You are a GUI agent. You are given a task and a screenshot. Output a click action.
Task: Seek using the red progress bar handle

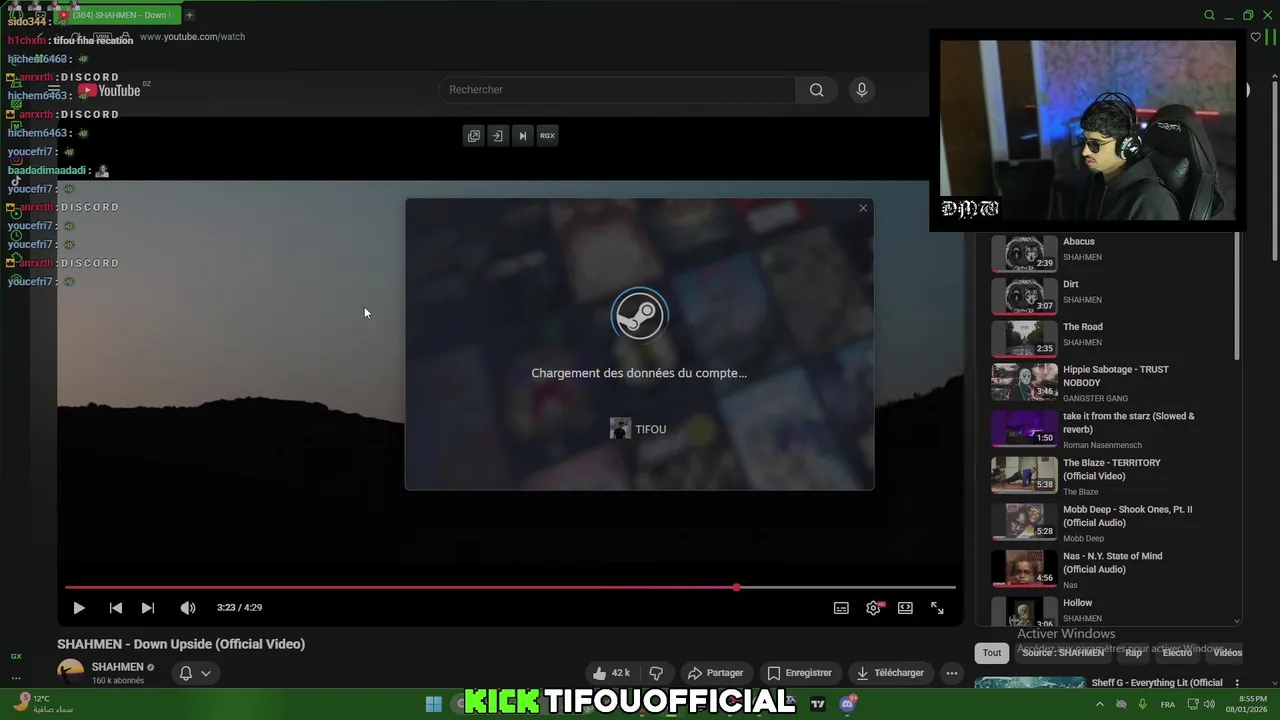[737, 587]
